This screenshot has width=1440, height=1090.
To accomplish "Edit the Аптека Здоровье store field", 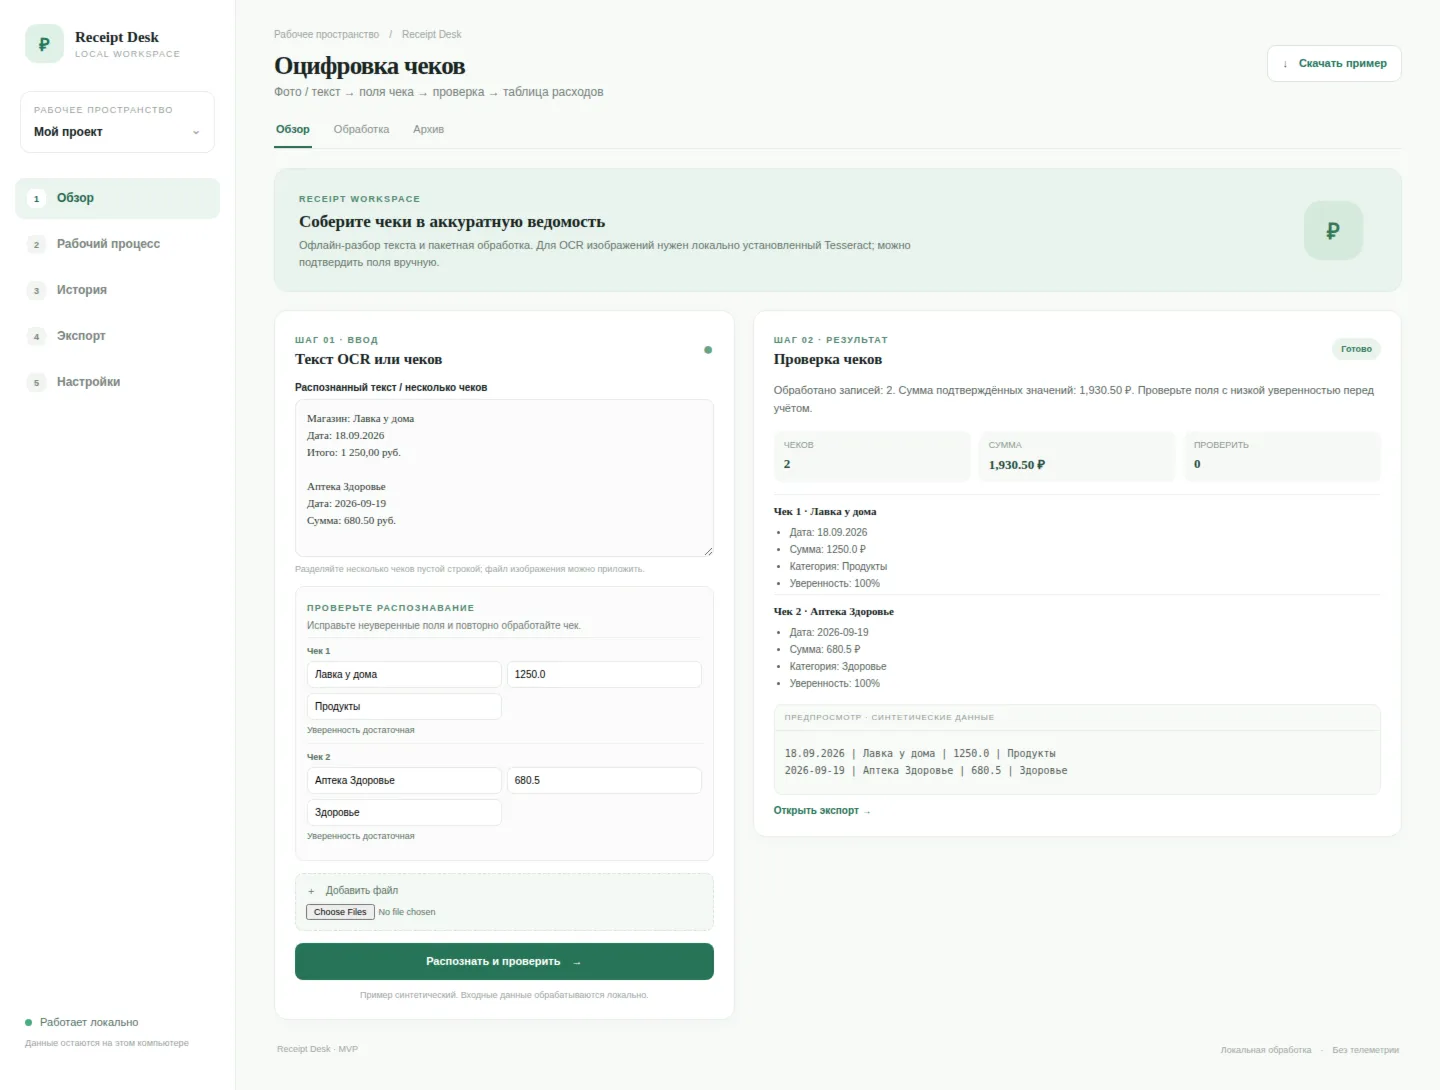I will (404, 781).
